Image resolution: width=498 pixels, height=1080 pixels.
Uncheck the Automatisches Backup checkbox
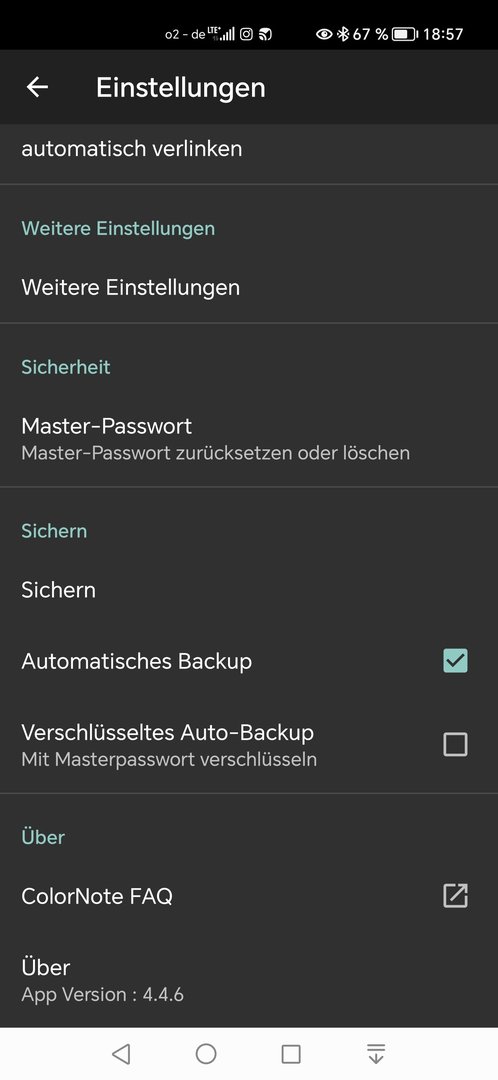[455, 661]
